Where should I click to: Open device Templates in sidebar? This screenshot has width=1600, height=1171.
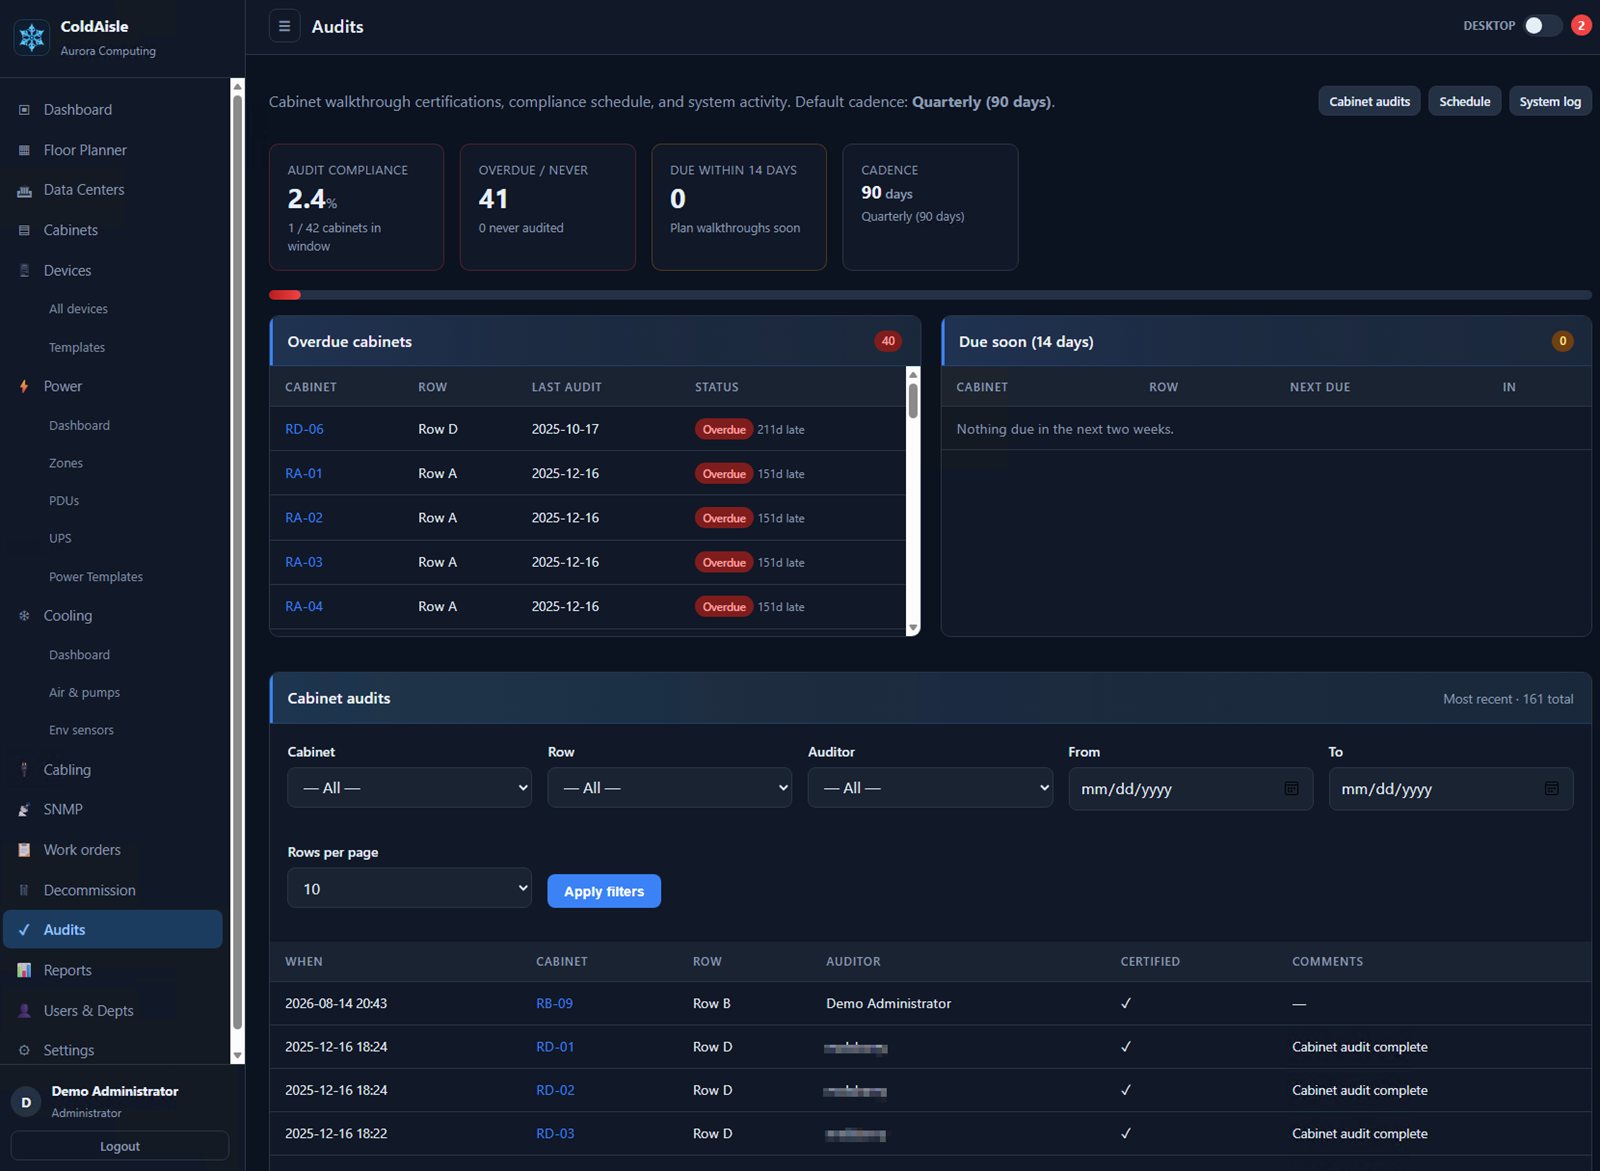coord(77,348)
